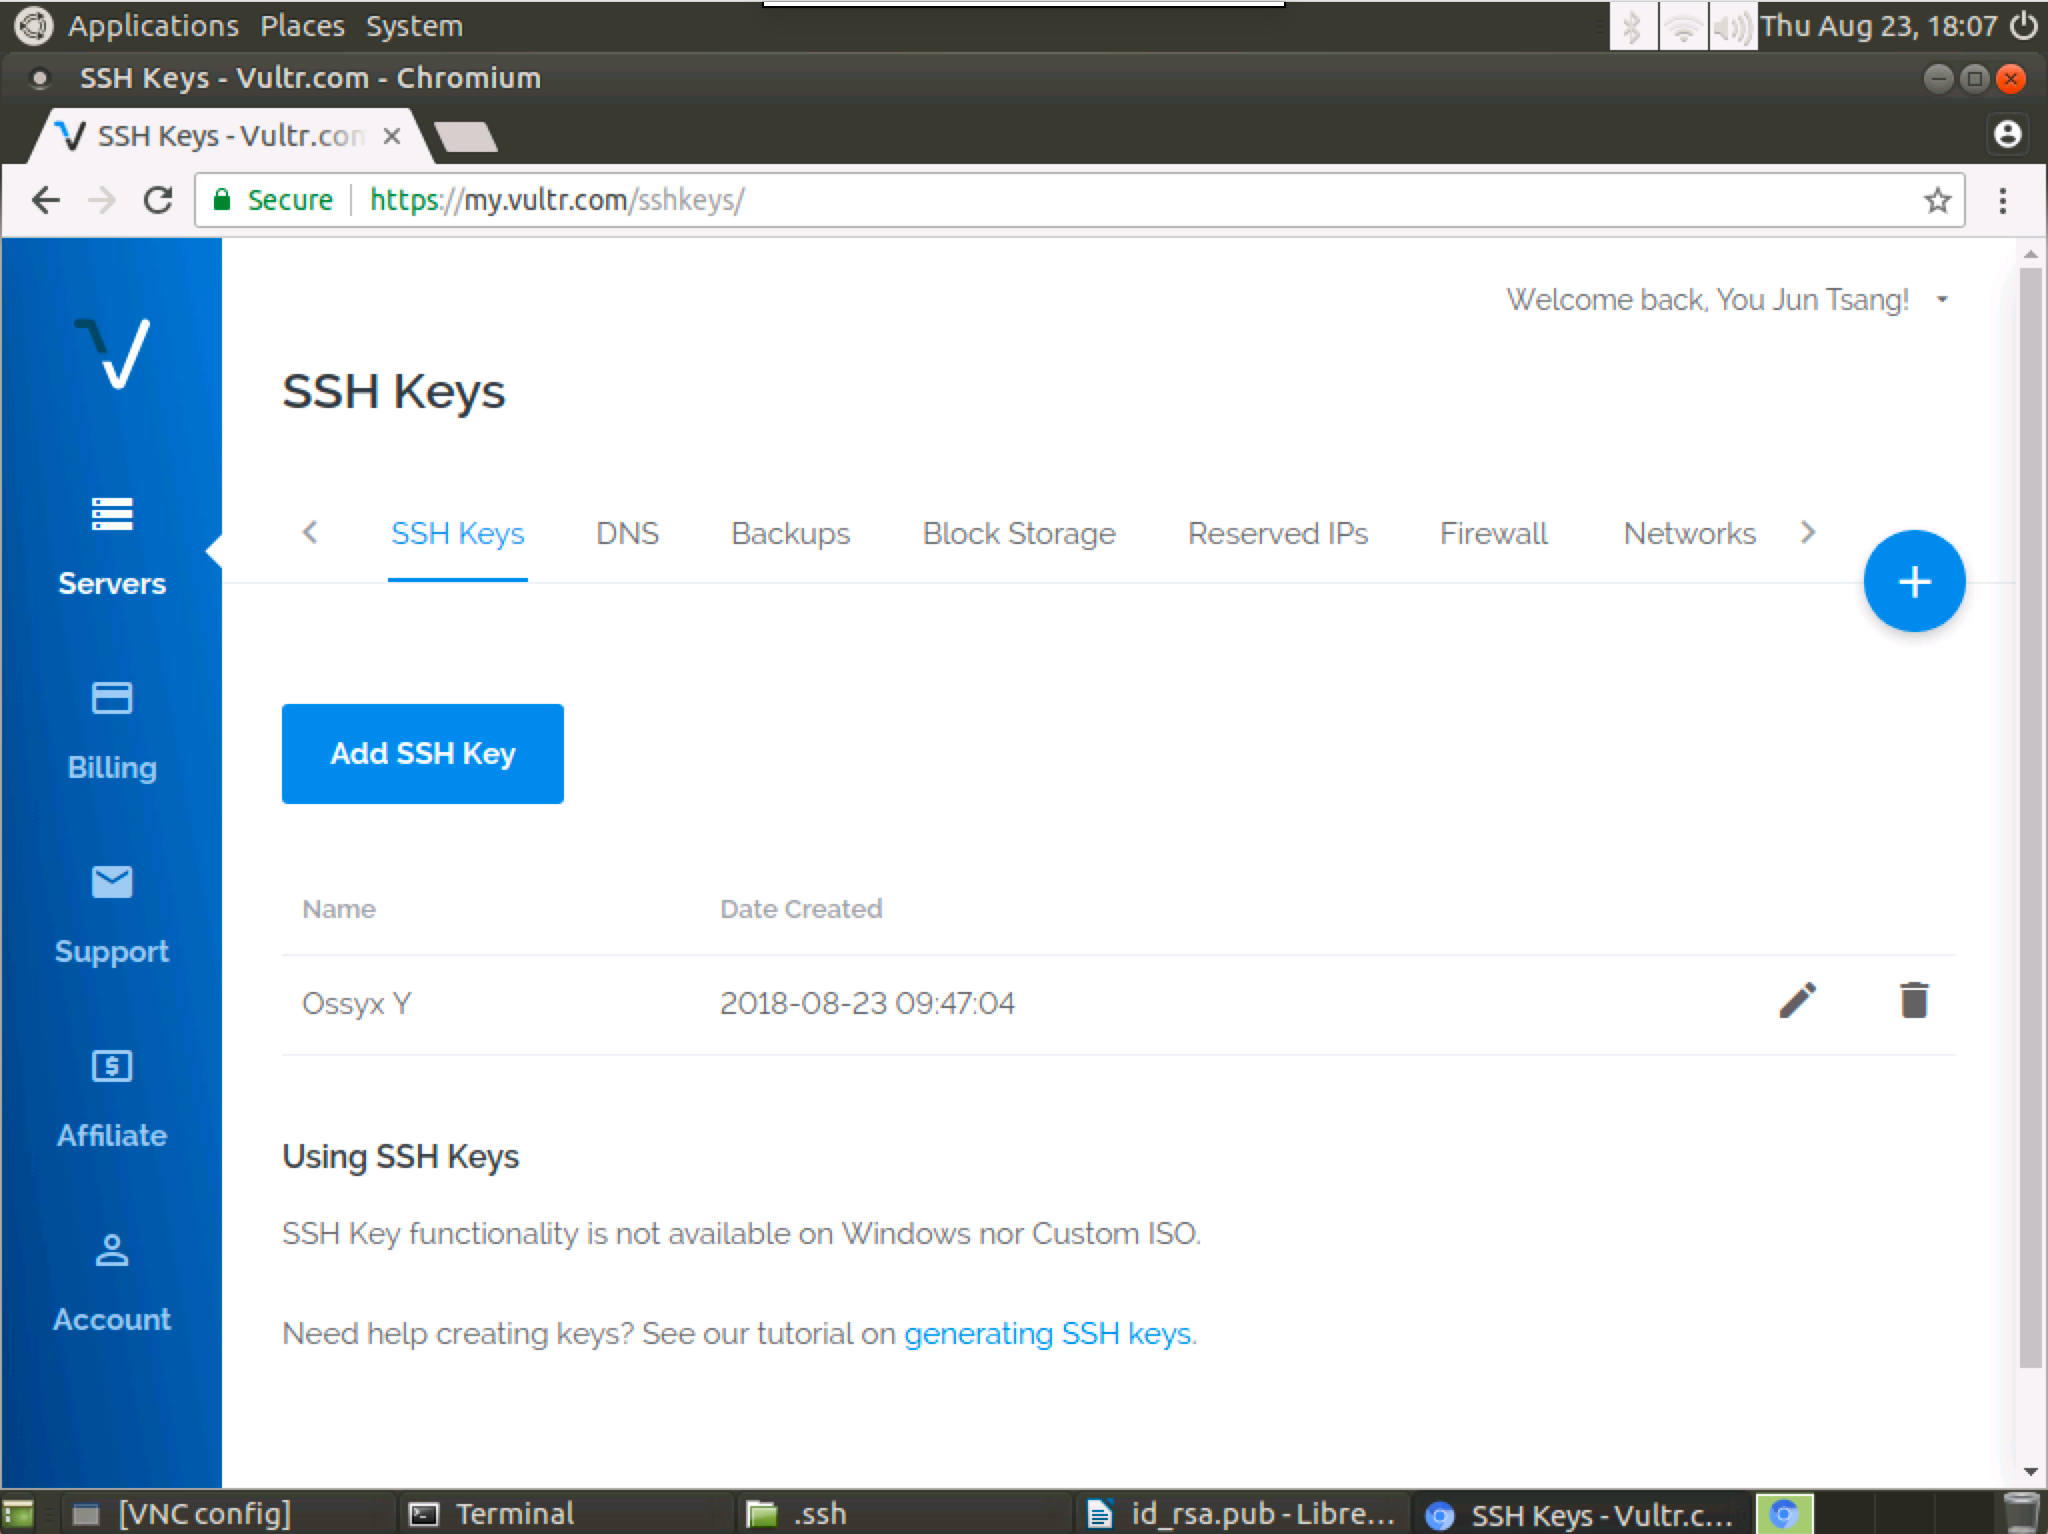Click the Chromium profile avatar icon
The height and width of the screenshot is (1534, 2048).
point(2007,134)
